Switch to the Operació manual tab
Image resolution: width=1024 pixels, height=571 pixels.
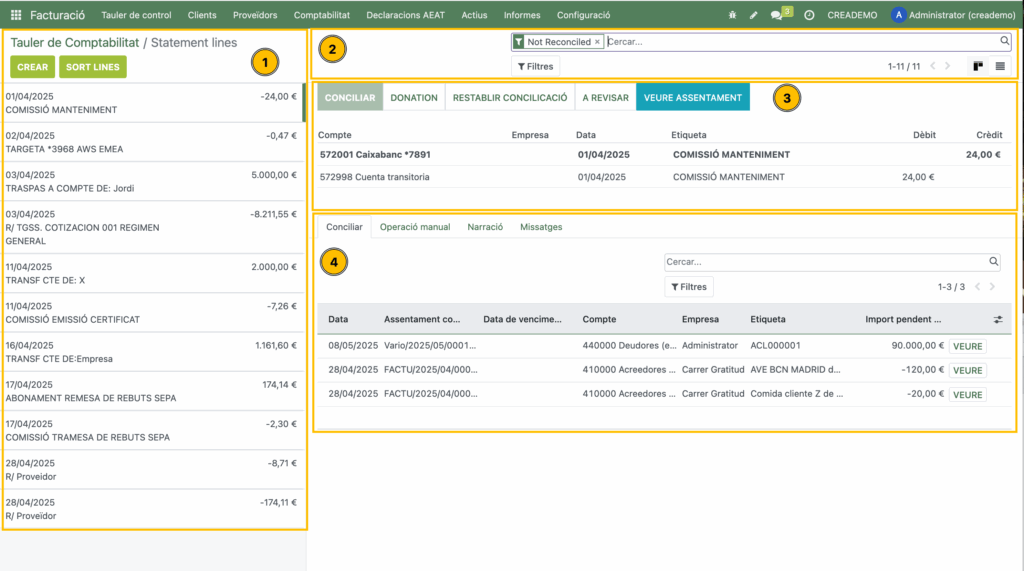(414, 227)
